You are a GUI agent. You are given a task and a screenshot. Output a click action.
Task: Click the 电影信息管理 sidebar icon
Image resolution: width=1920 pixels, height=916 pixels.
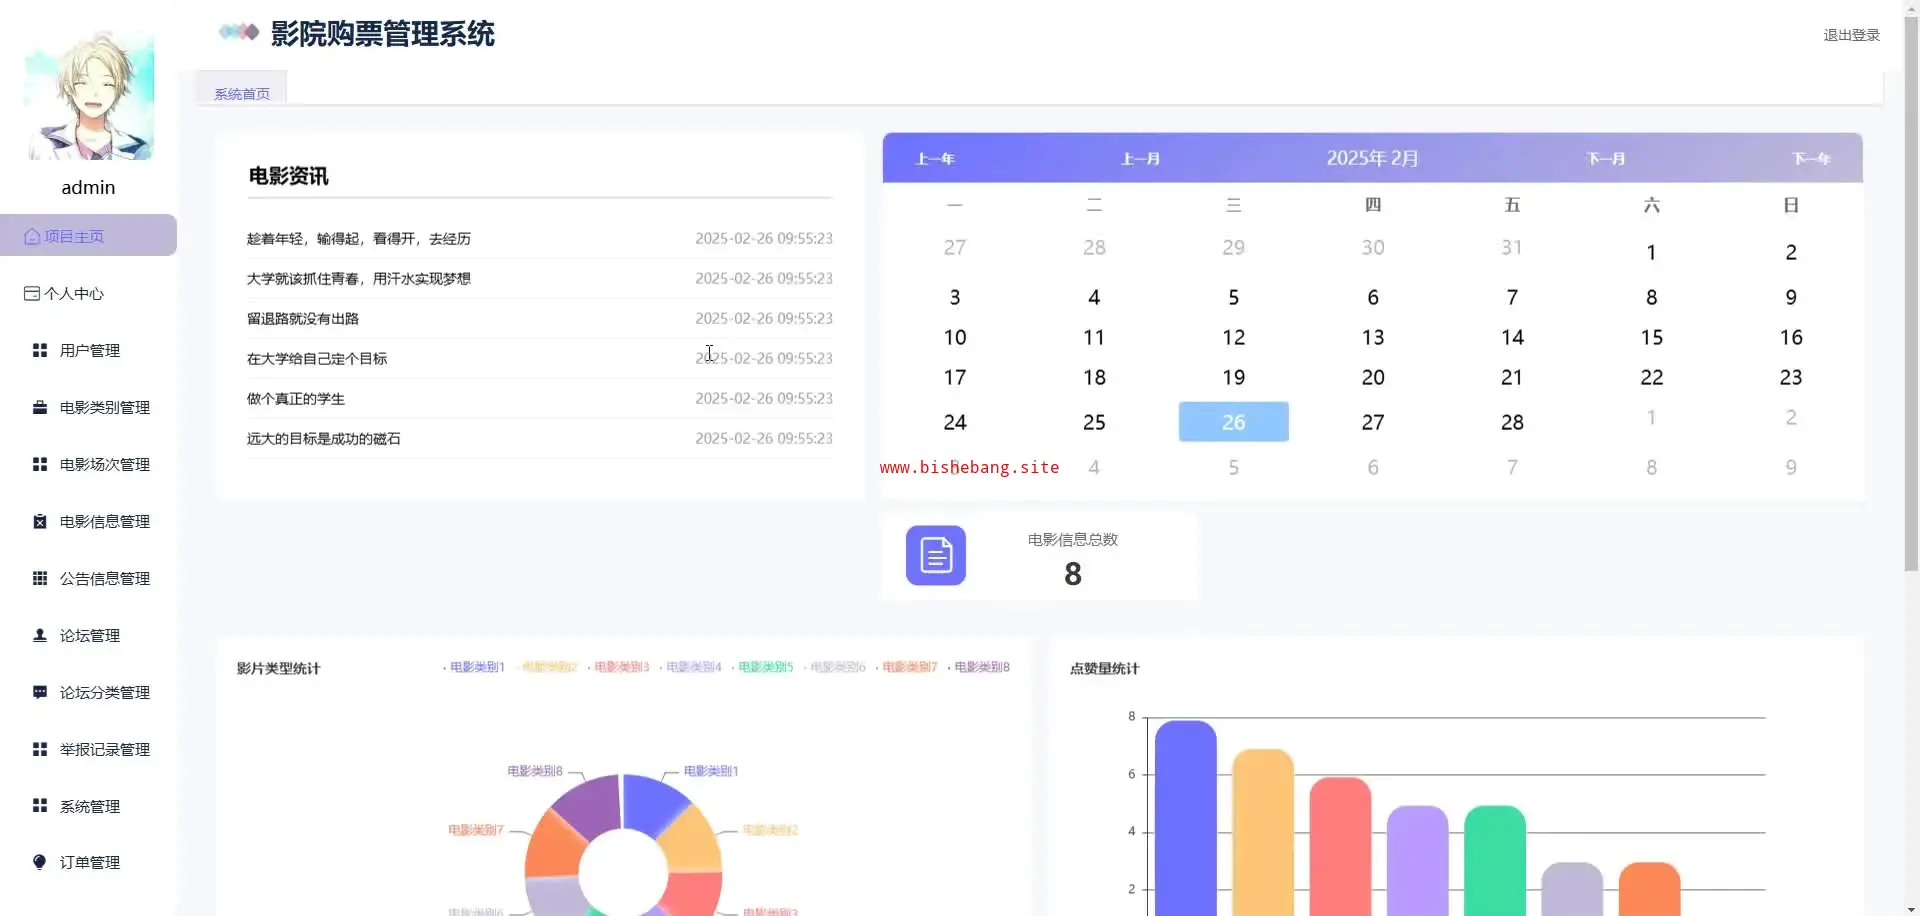pos(40,522)
